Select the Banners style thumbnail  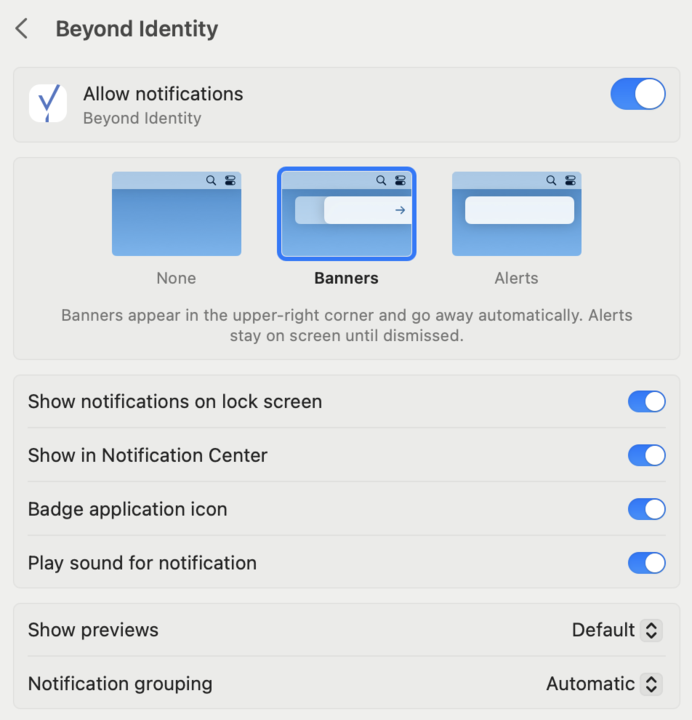click(x=346, y=214)
